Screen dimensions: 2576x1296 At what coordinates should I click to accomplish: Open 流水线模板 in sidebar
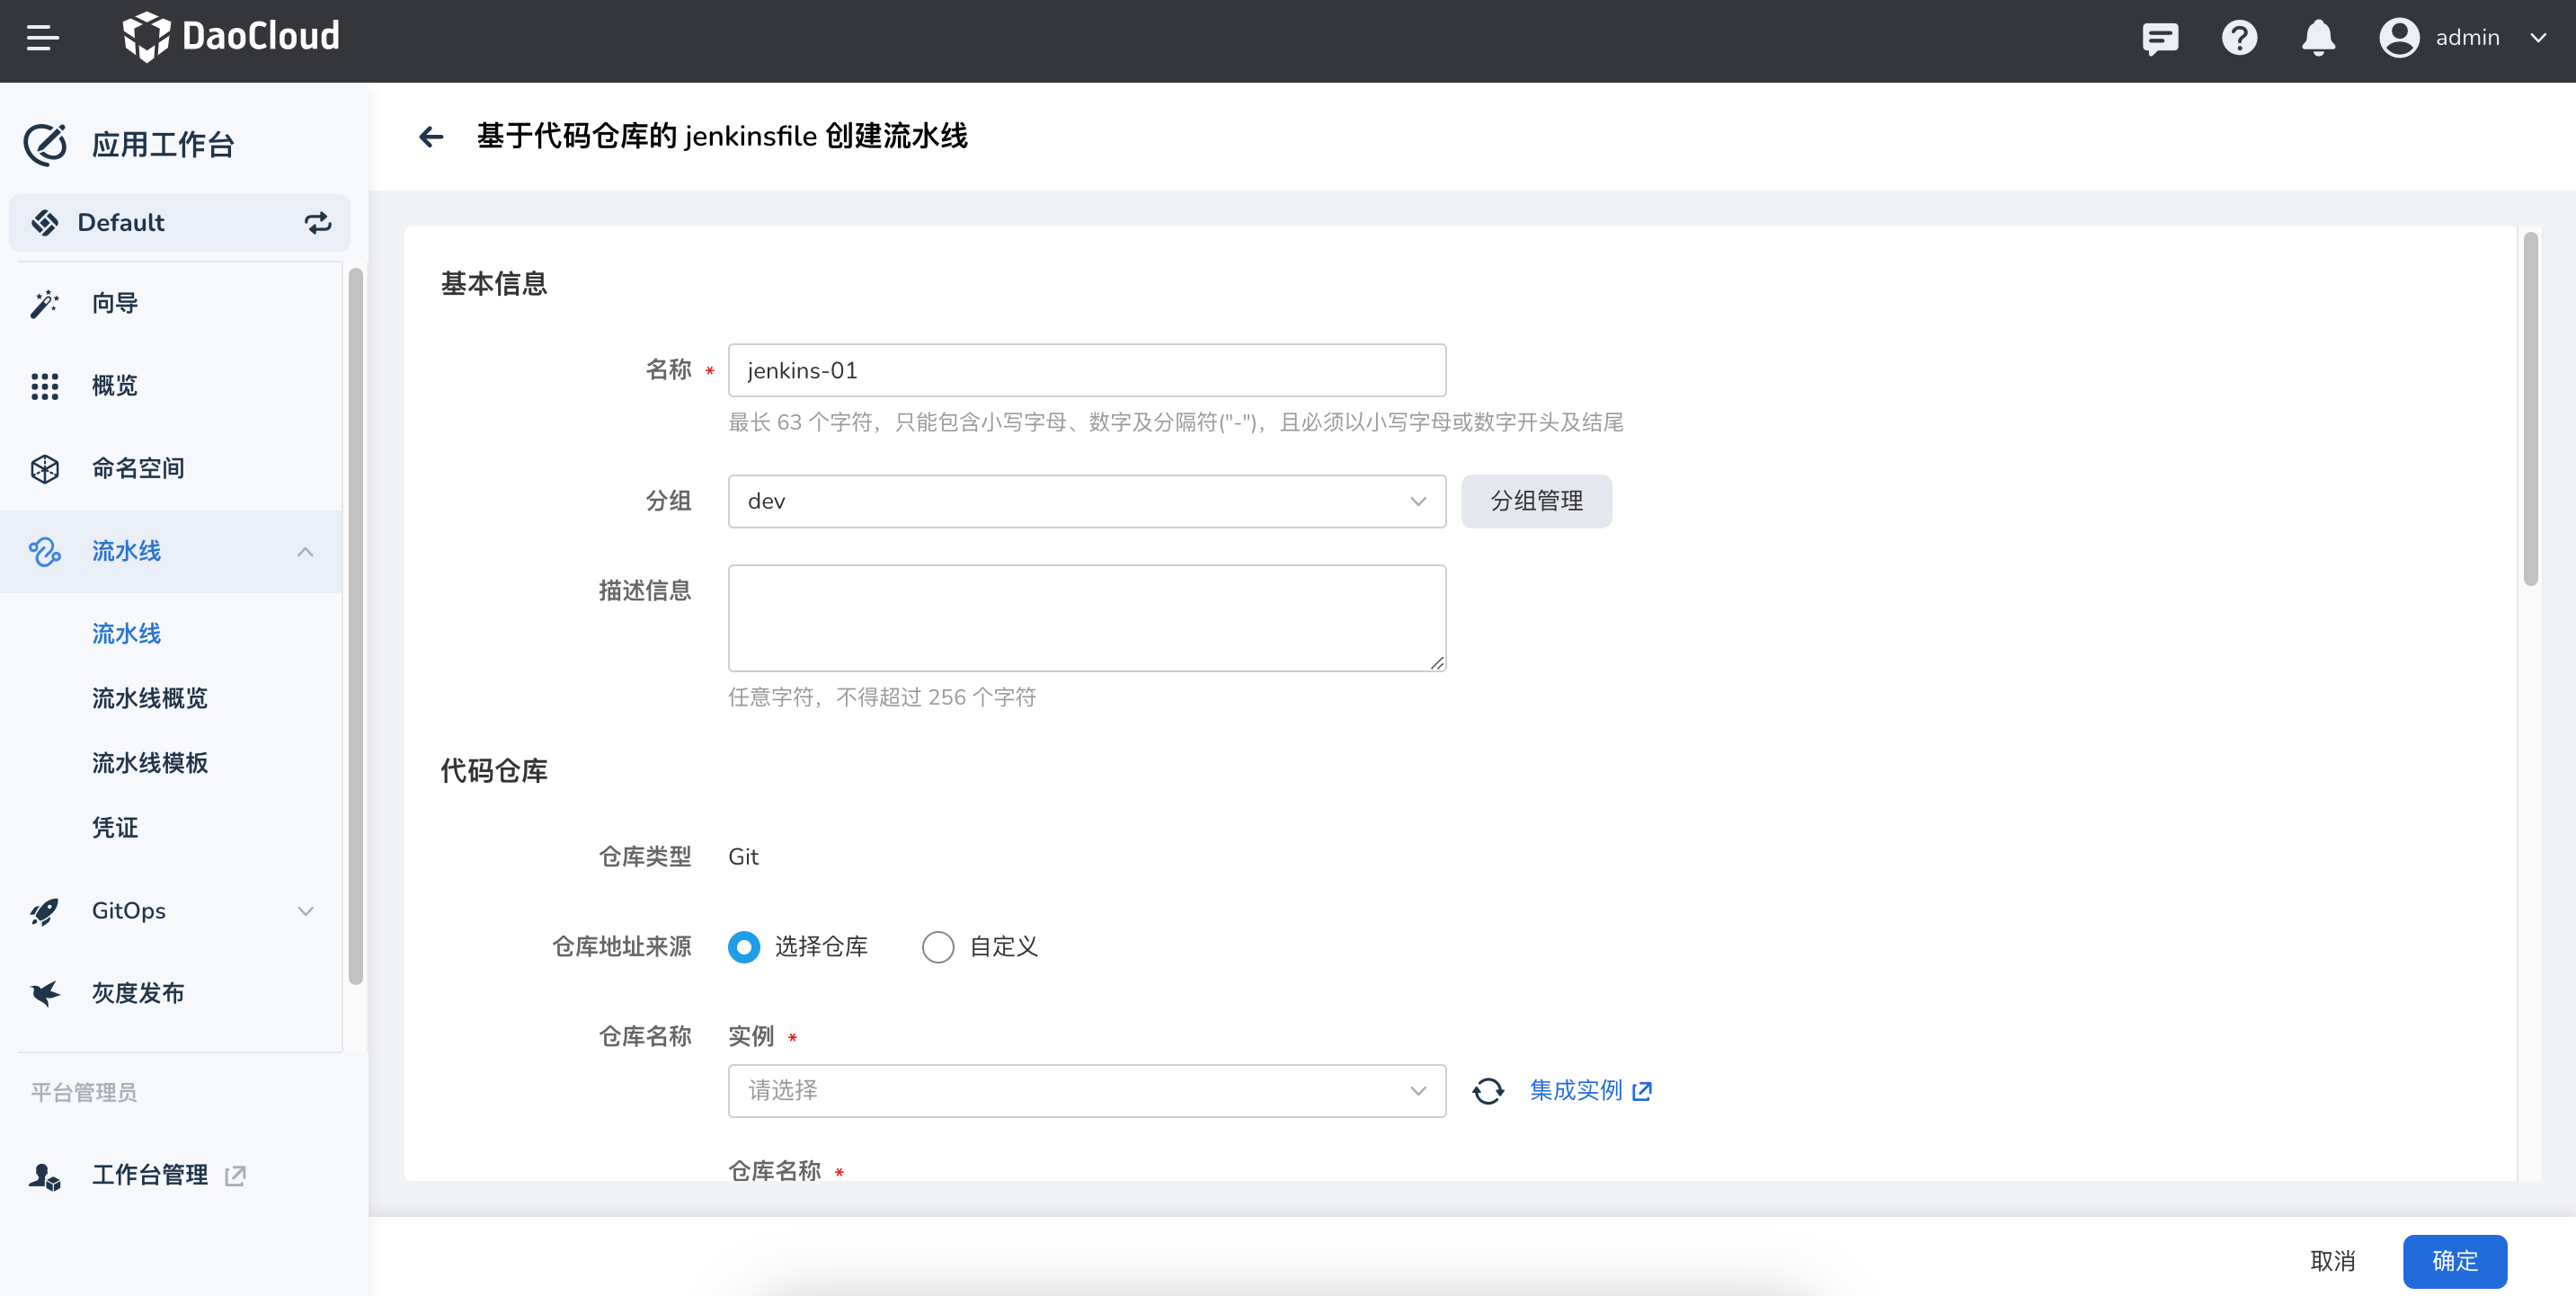click(150, 763)
